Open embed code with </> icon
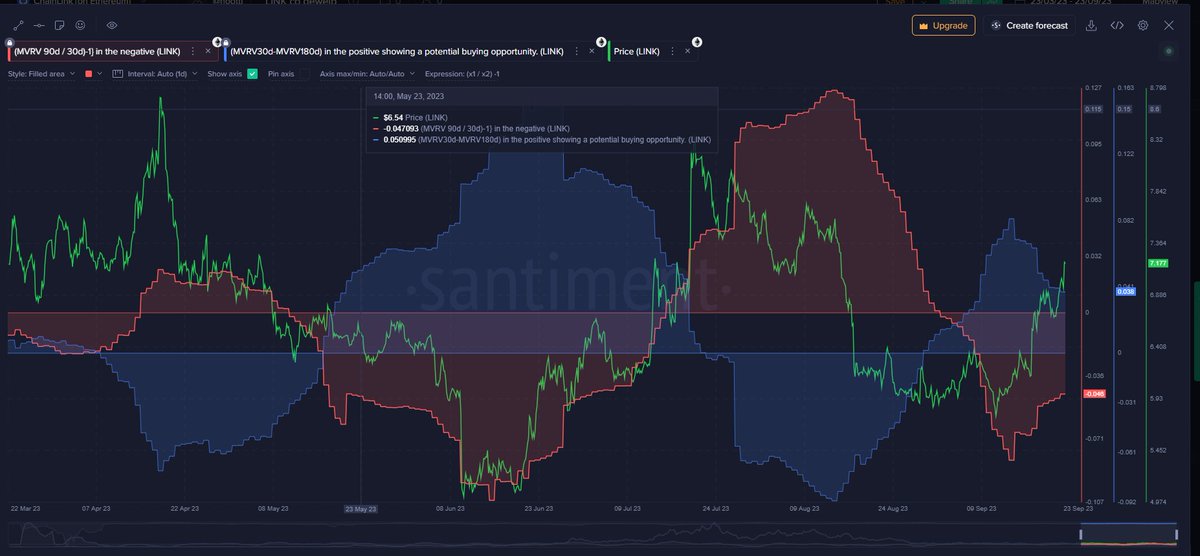The width and height of the screenshot is (1200, 556). (x=1117, y=25)
